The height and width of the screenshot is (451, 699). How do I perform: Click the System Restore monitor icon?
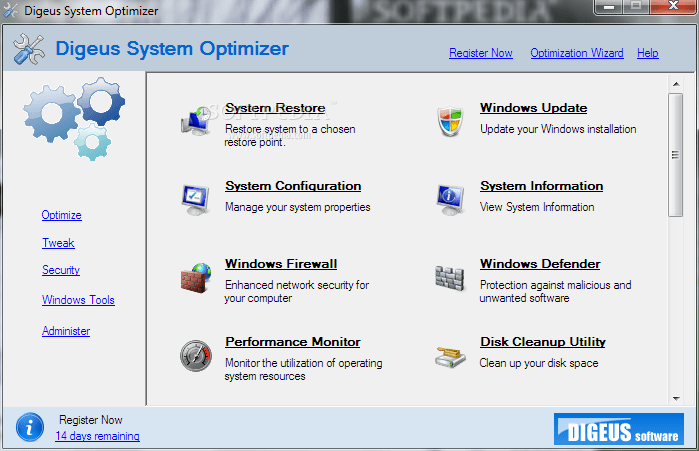pyautogui.click(x=196, y=121)
